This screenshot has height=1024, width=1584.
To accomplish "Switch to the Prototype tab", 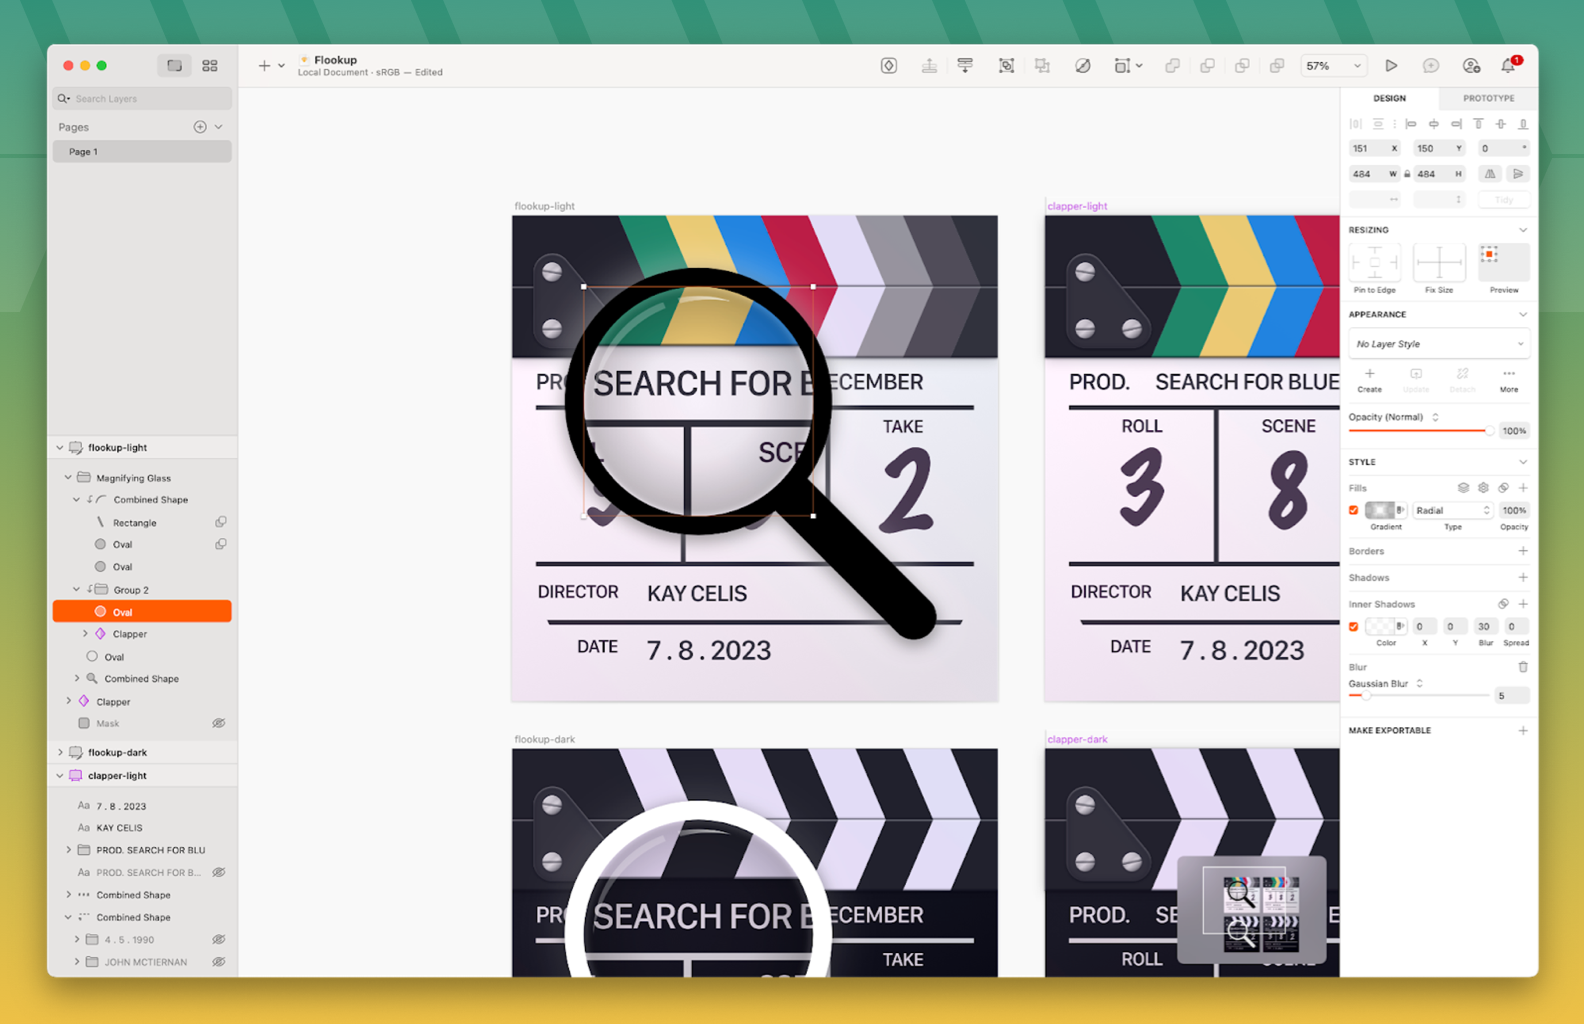I will pyautogui.click(x=1488, y=98).
